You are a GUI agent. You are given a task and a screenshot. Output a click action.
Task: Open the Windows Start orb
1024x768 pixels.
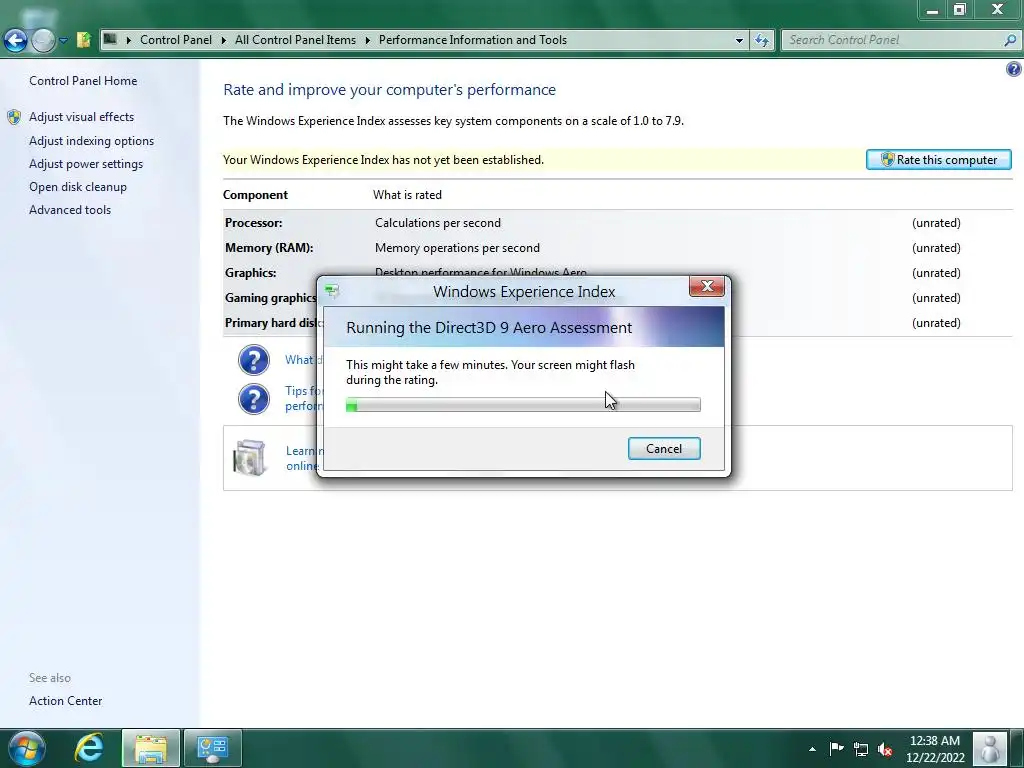click(x=27, y=748)
